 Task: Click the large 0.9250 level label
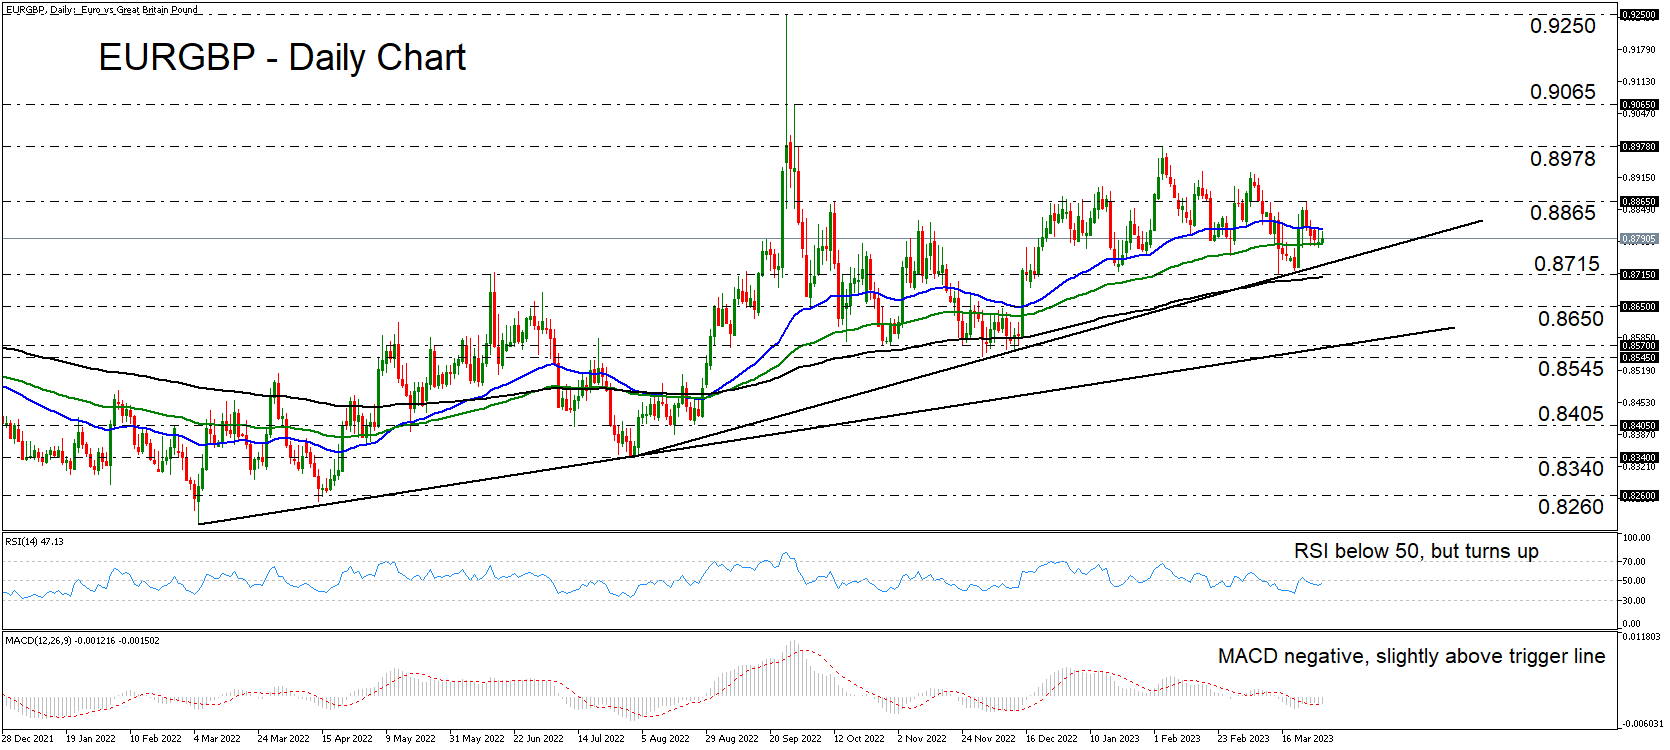(1563, 26)
